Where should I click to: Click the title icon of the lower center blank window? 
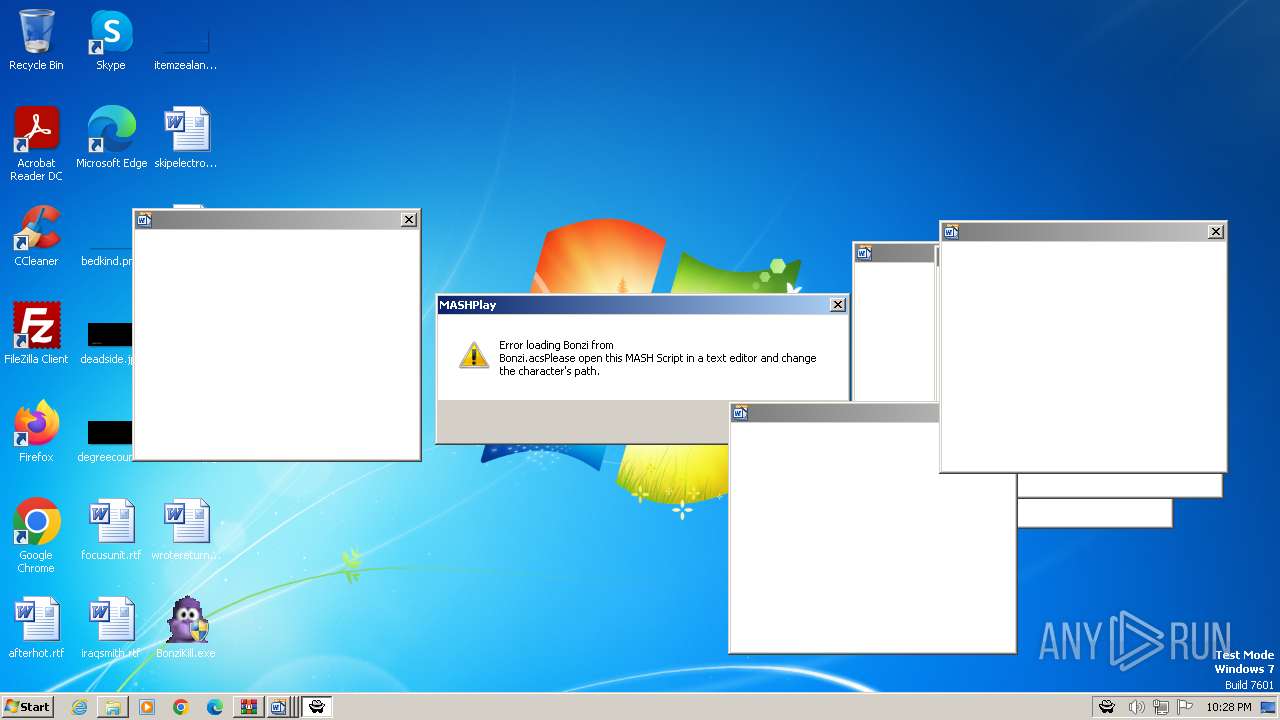coord(740,413)
